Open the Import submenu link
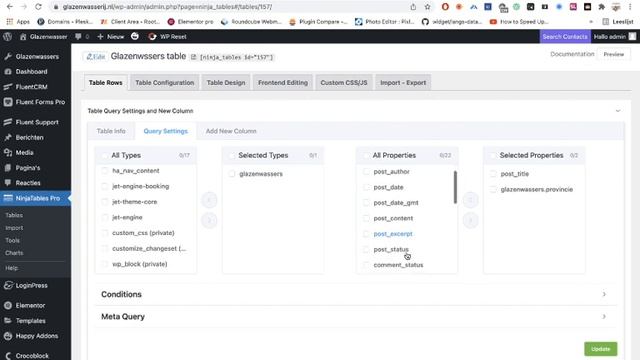The width and height of the screenshot is (640, 360). click(14, 228)
